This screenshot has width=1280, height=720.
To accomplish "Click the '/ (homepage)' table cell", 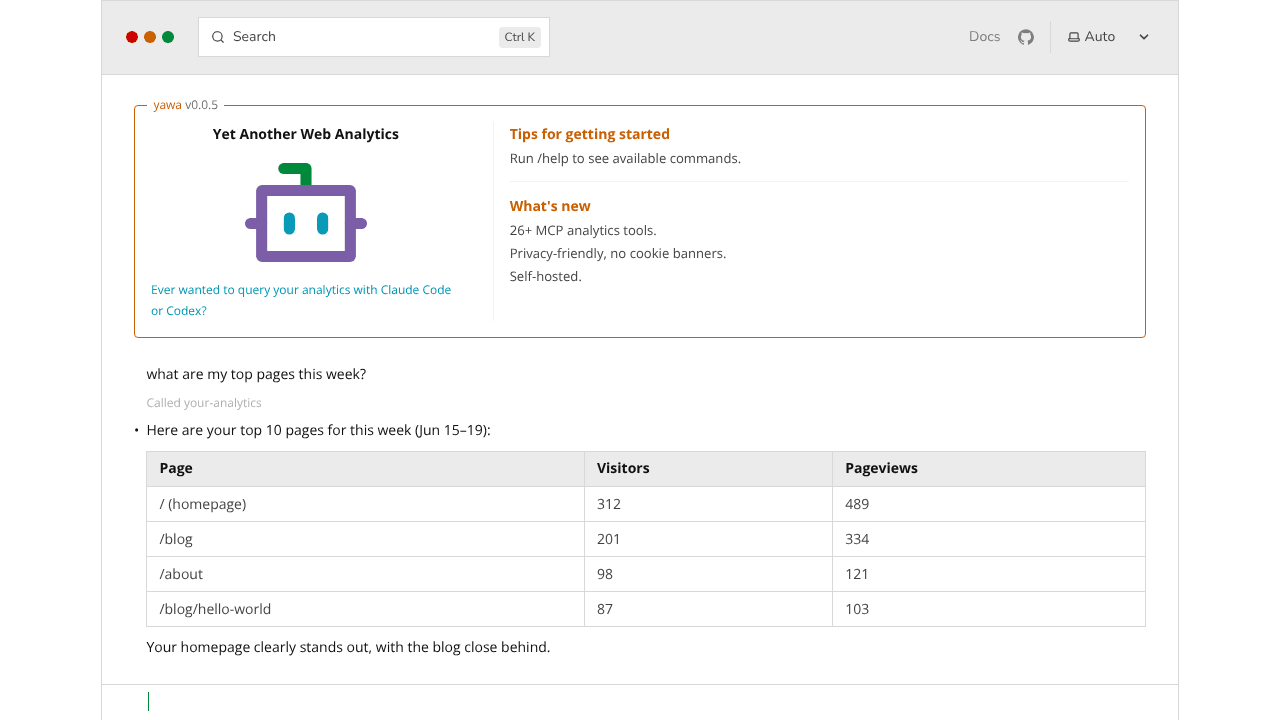I will [366, 504].
